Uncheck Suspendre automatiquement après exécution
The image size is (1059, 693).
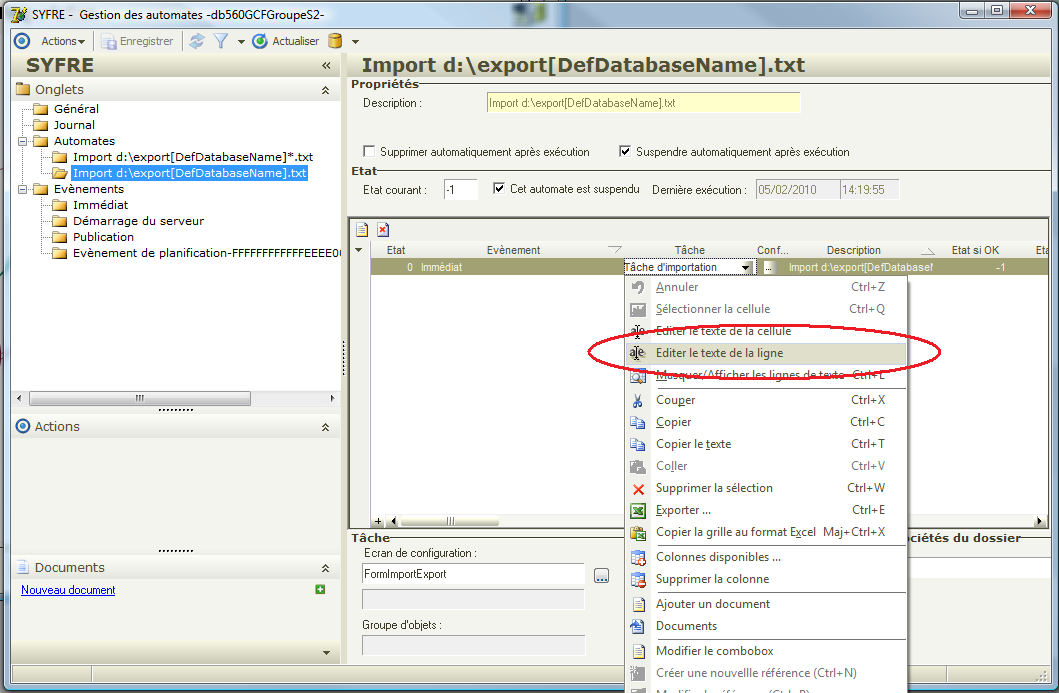[x=625, y=151]
